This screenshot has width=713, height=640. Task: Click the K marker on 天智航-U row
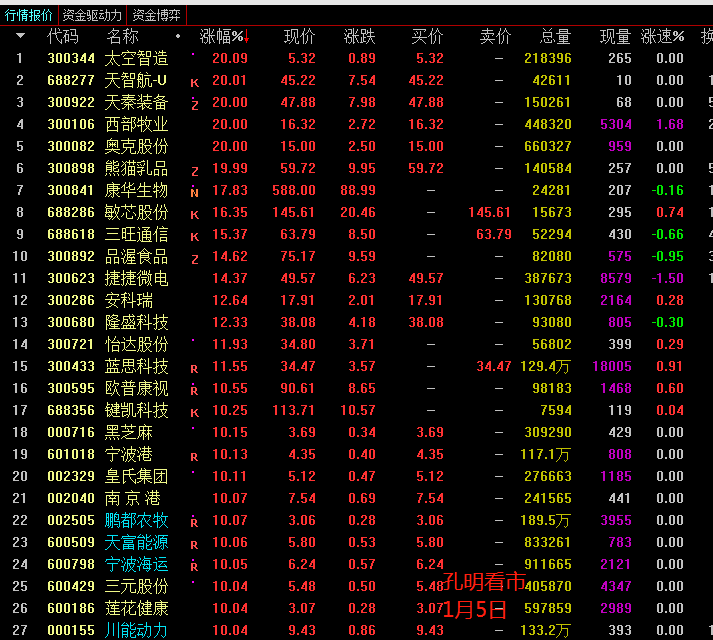[195, 83]
